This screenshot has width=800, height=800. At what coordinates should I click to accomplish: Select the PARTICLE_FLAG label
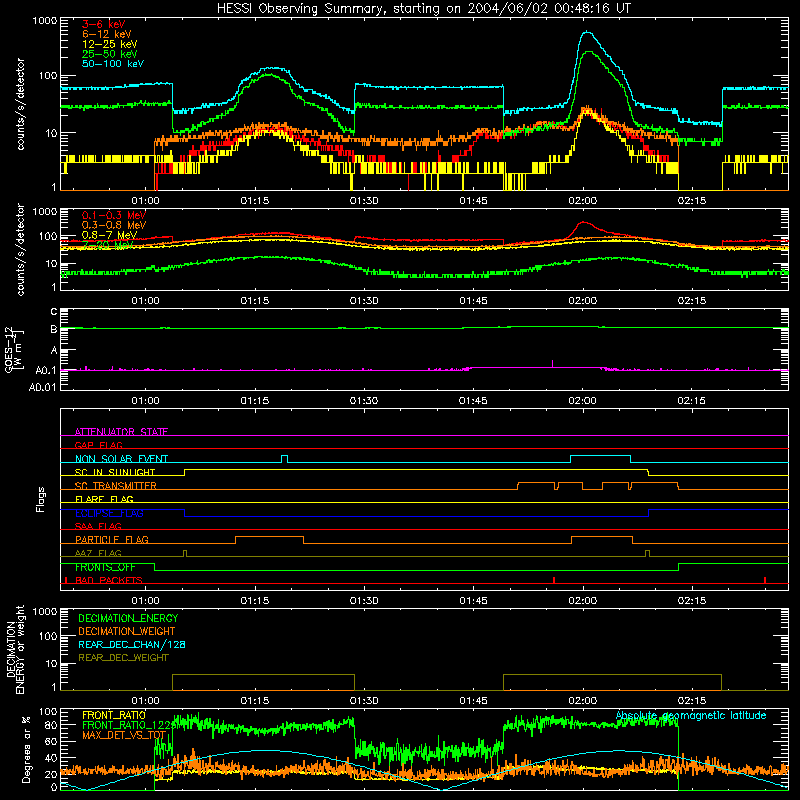coord(112,539)
